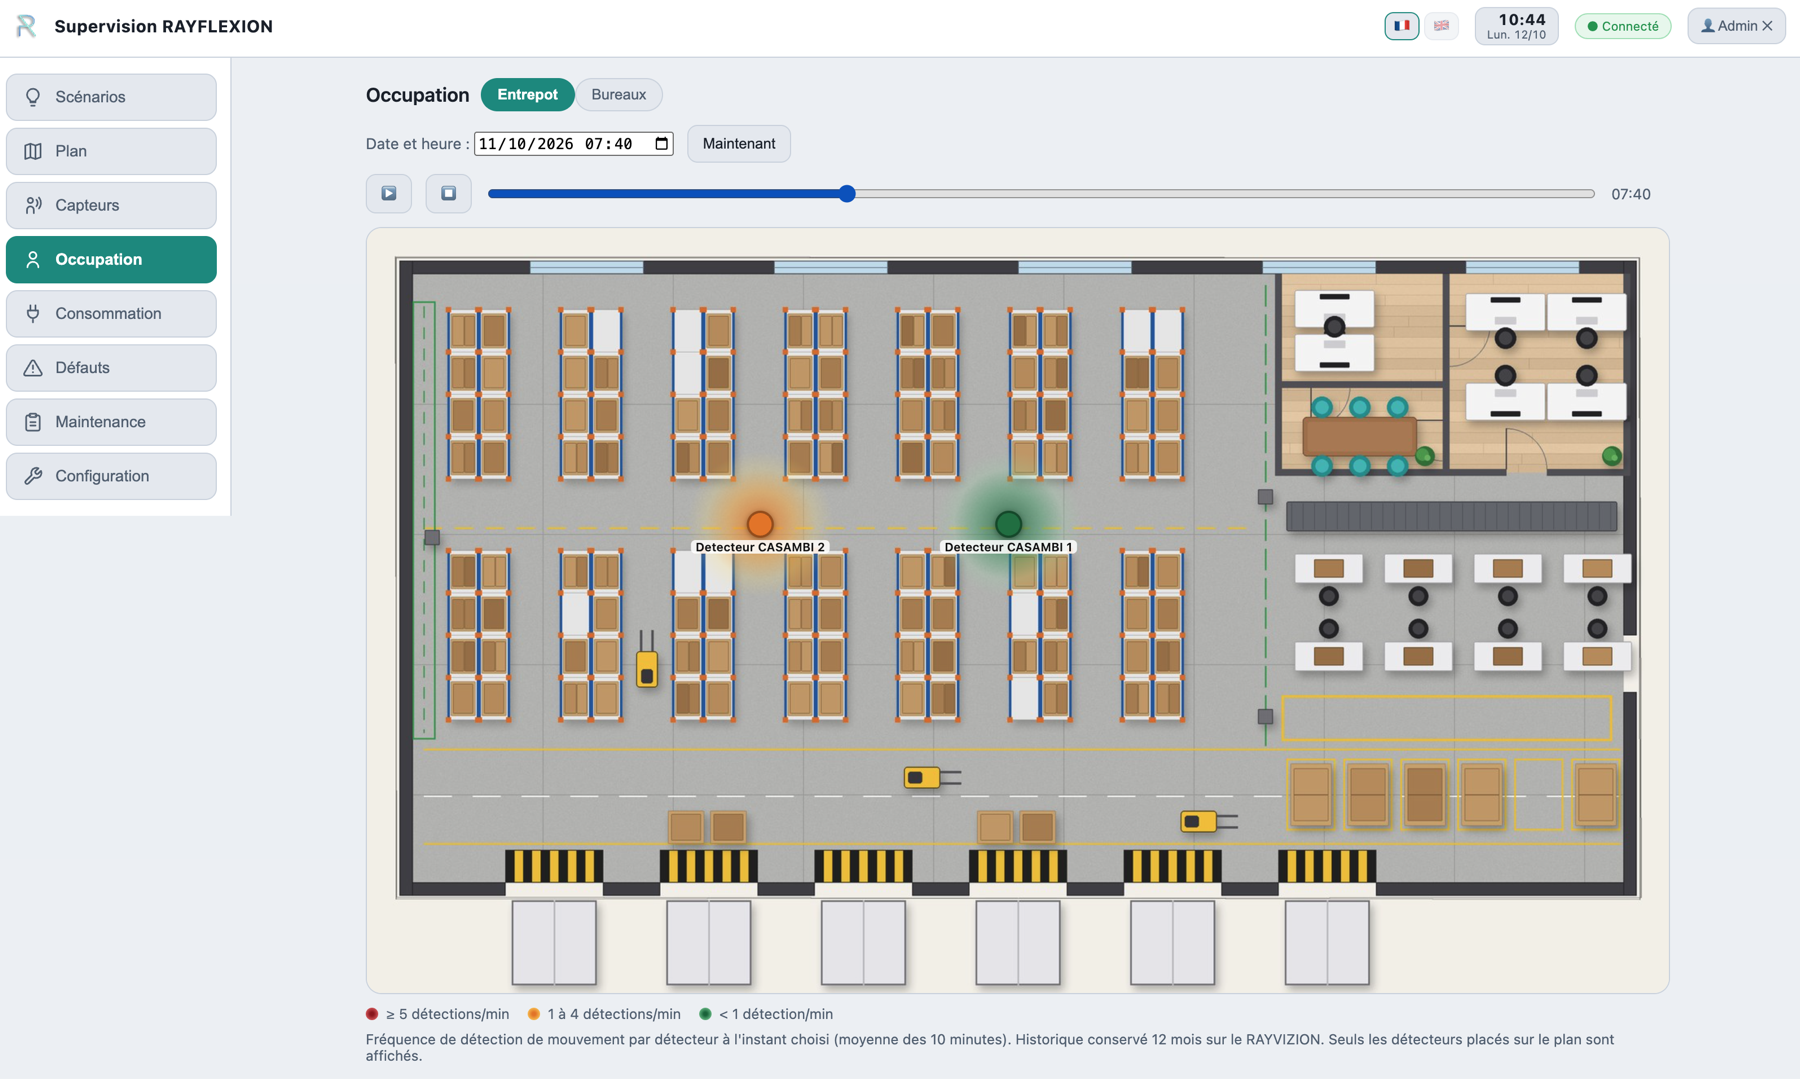The width and height of the screenshot is (1800, 1079).
Task: Open the calendar picker icon
Action: (661, 144)
